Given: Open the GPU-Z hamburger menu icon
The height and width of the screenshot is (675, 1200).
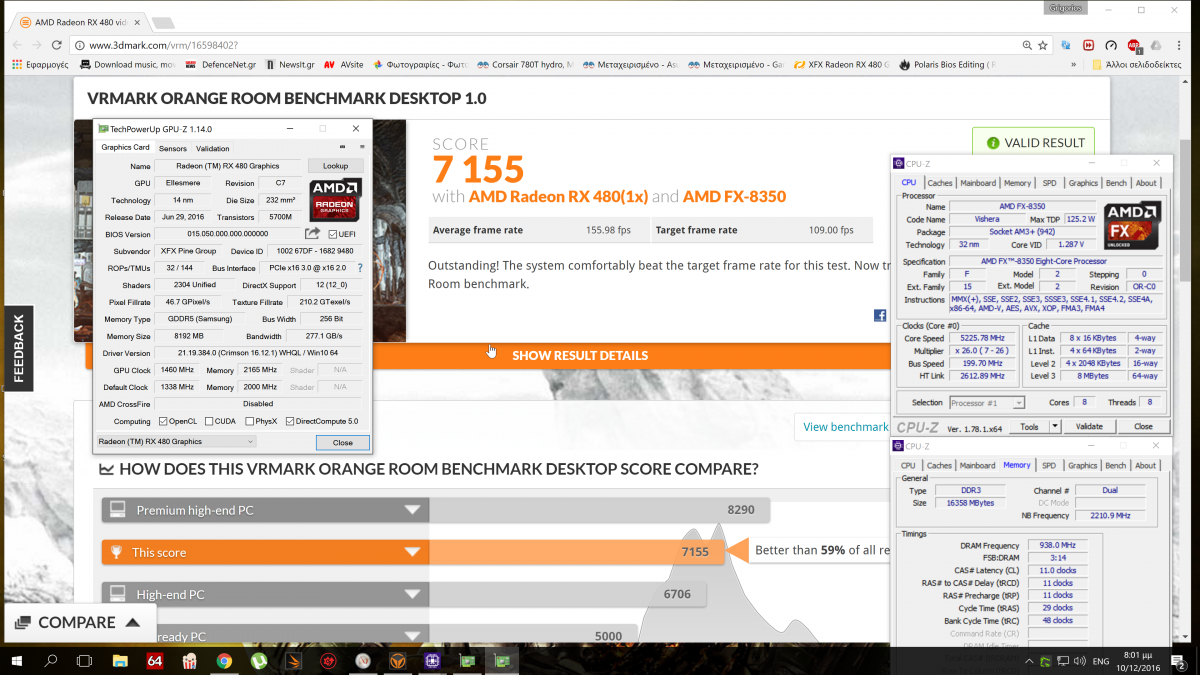Looking at the screenshot, I should (361, 148).
